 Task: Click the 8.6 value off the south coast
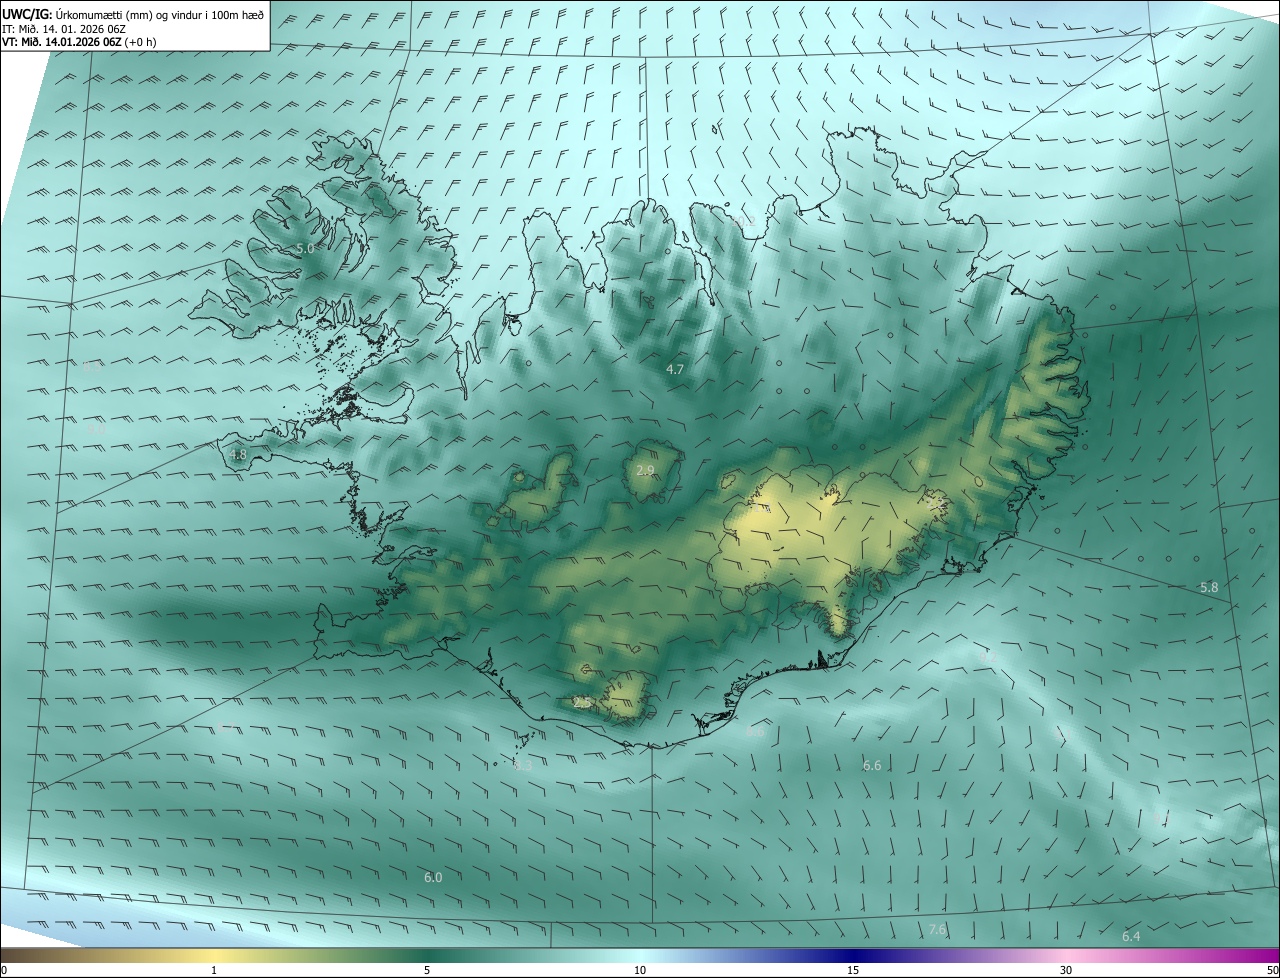tap(755, 731)
